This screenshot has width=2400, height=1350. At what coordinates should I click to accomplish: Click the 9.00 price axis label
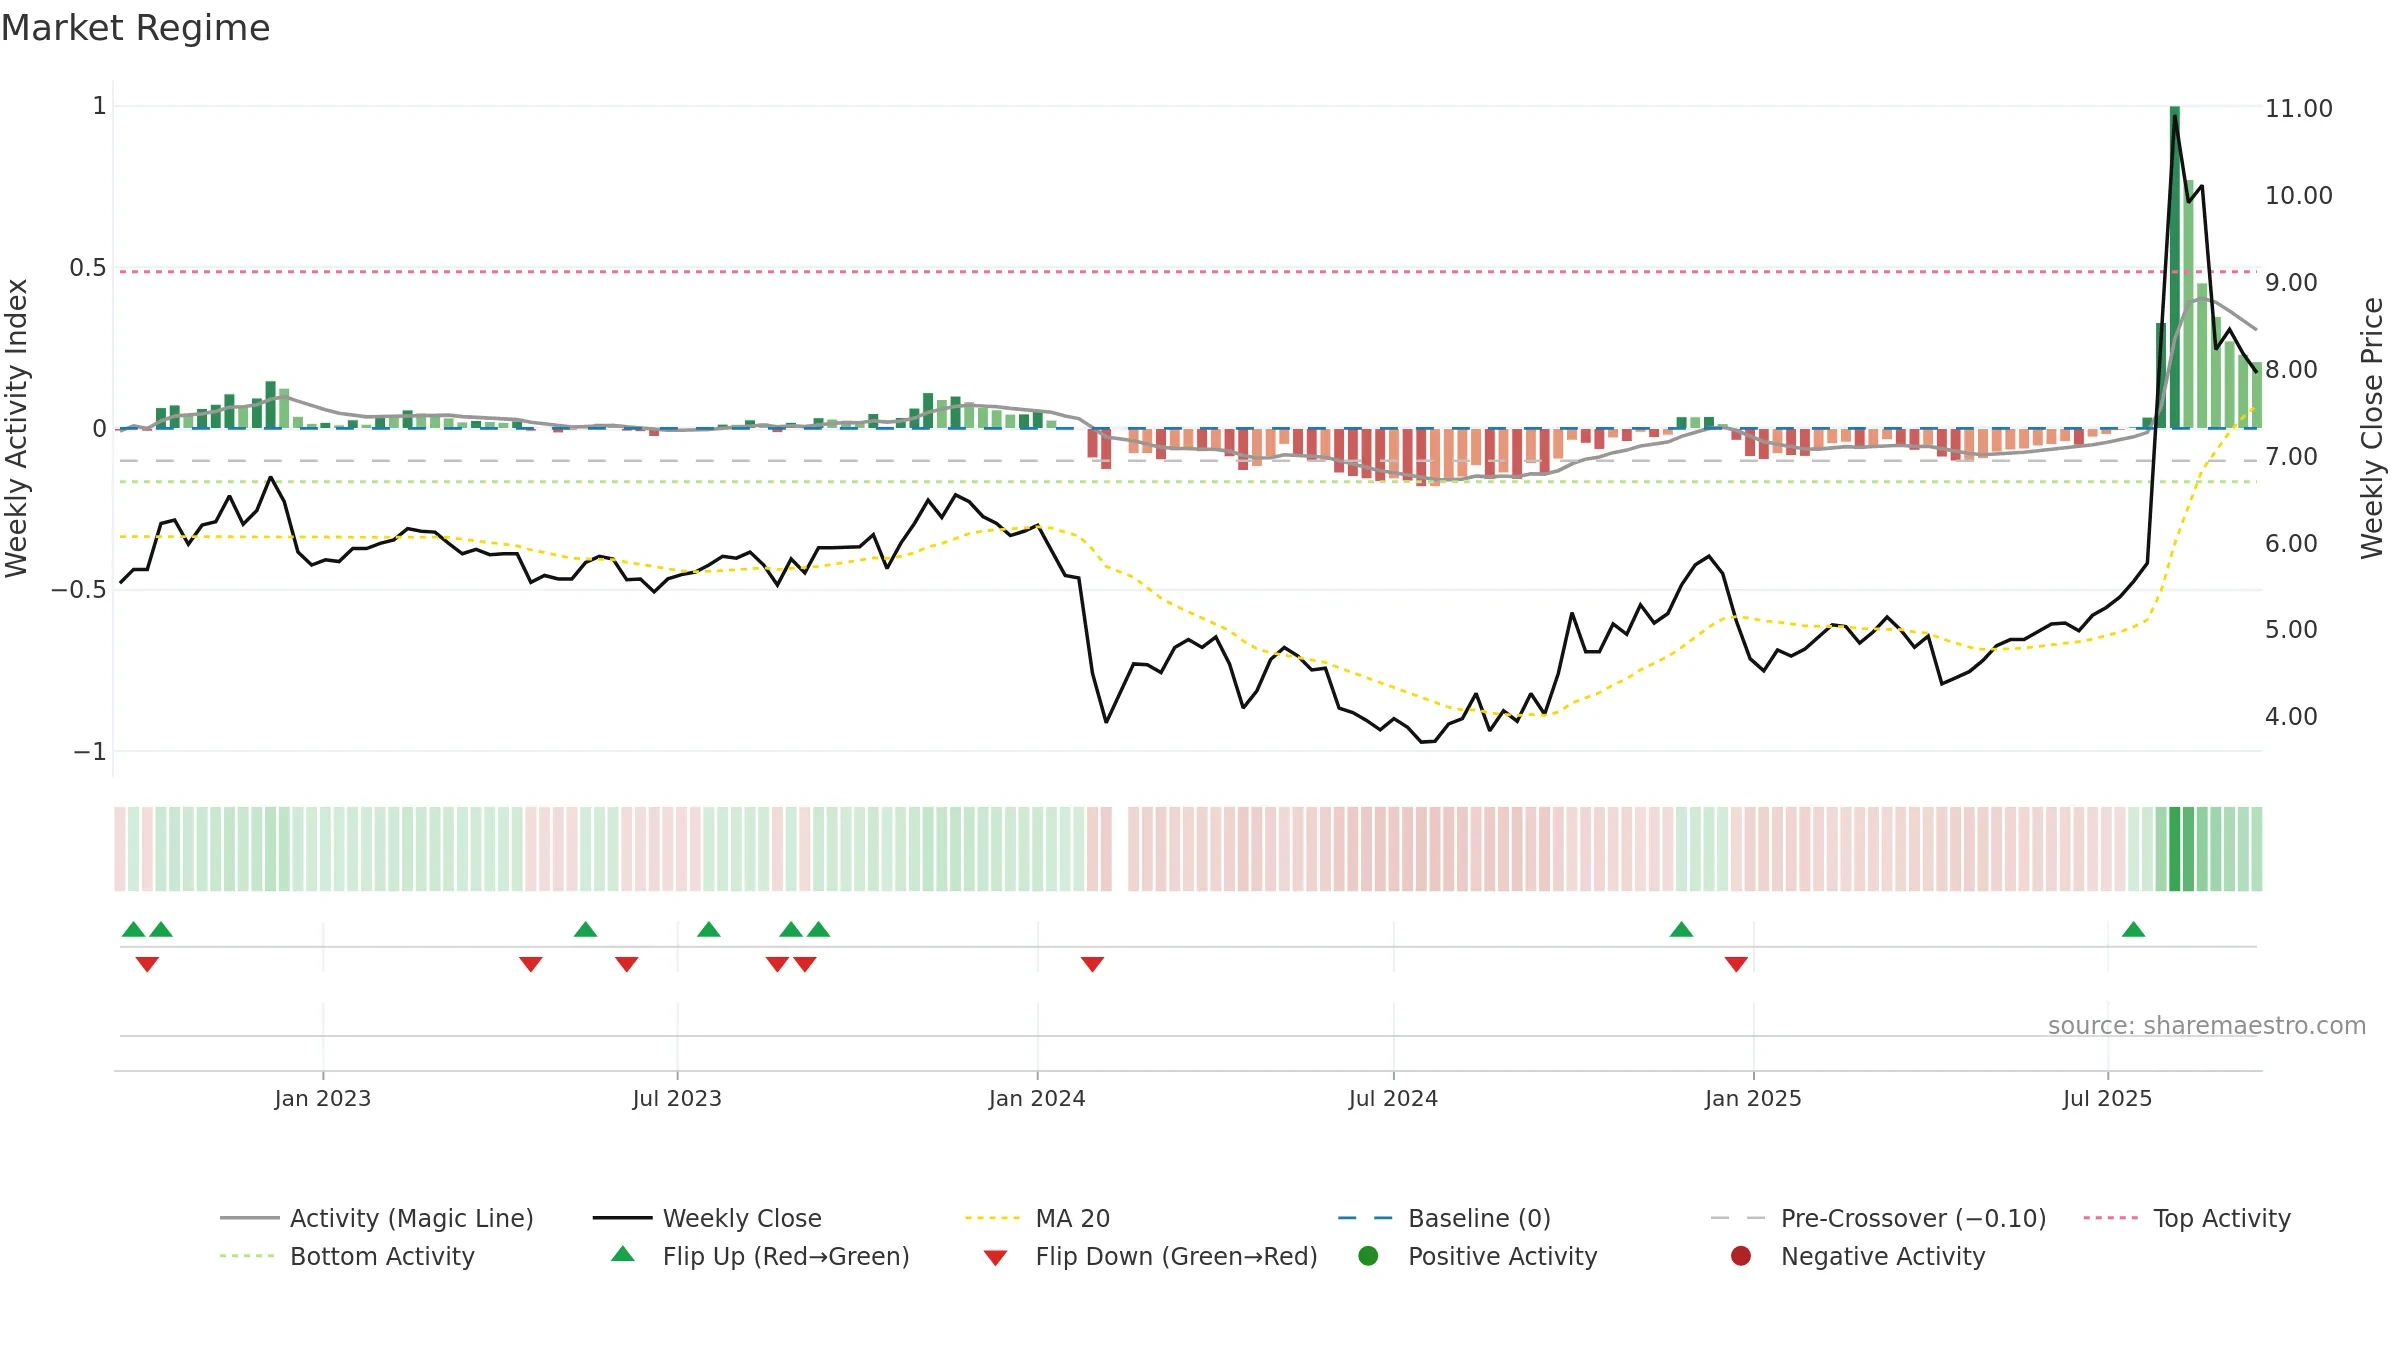2291,282
